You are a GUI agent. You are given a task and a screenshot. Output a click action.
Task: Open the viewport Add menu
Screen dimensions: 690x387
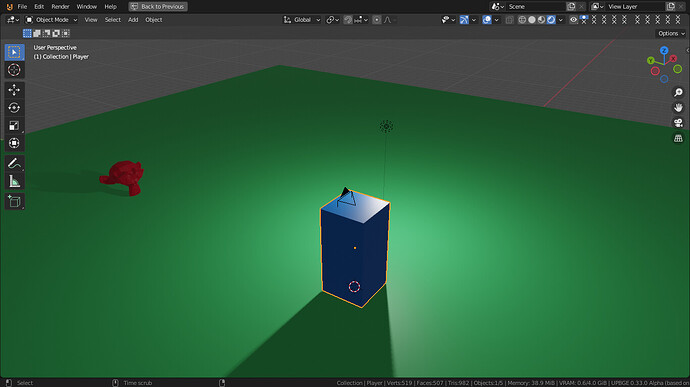click(x=133, y=20)
